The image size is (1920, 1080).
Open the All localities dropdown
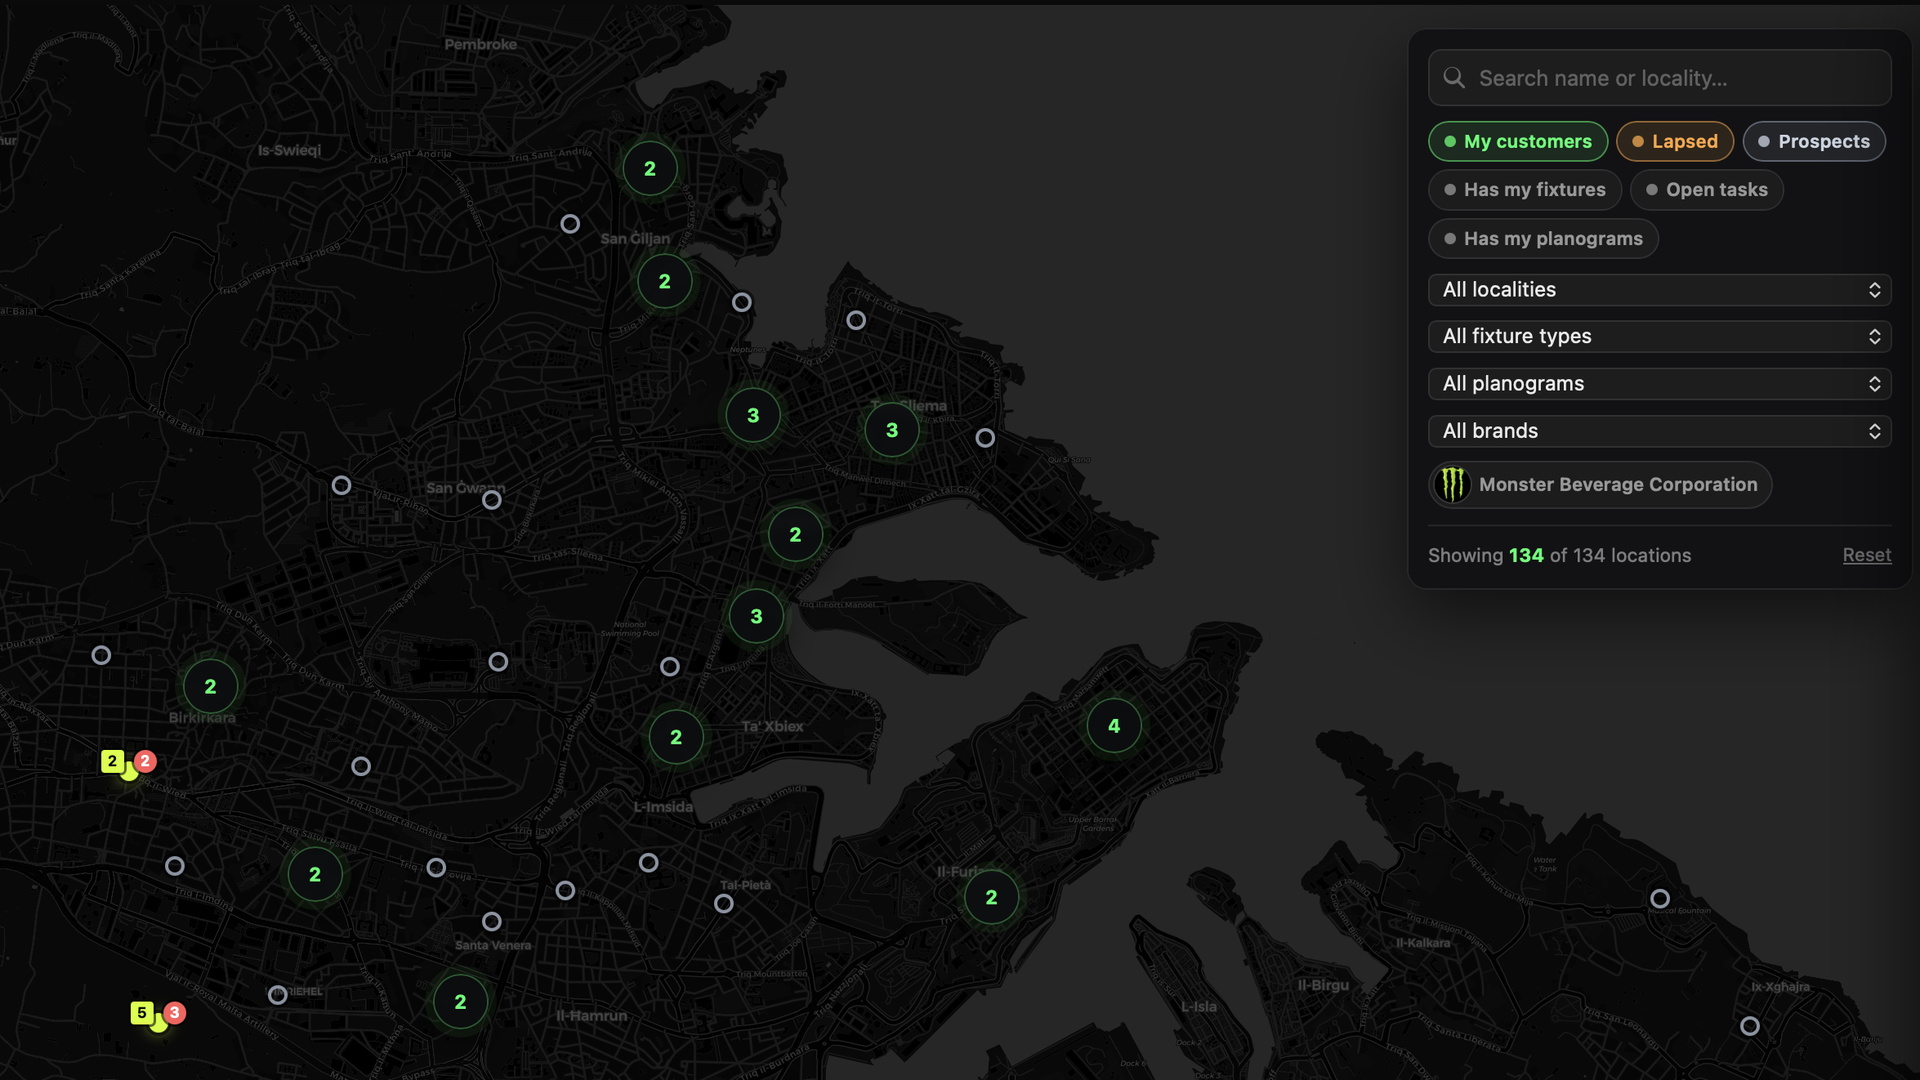1659,290
